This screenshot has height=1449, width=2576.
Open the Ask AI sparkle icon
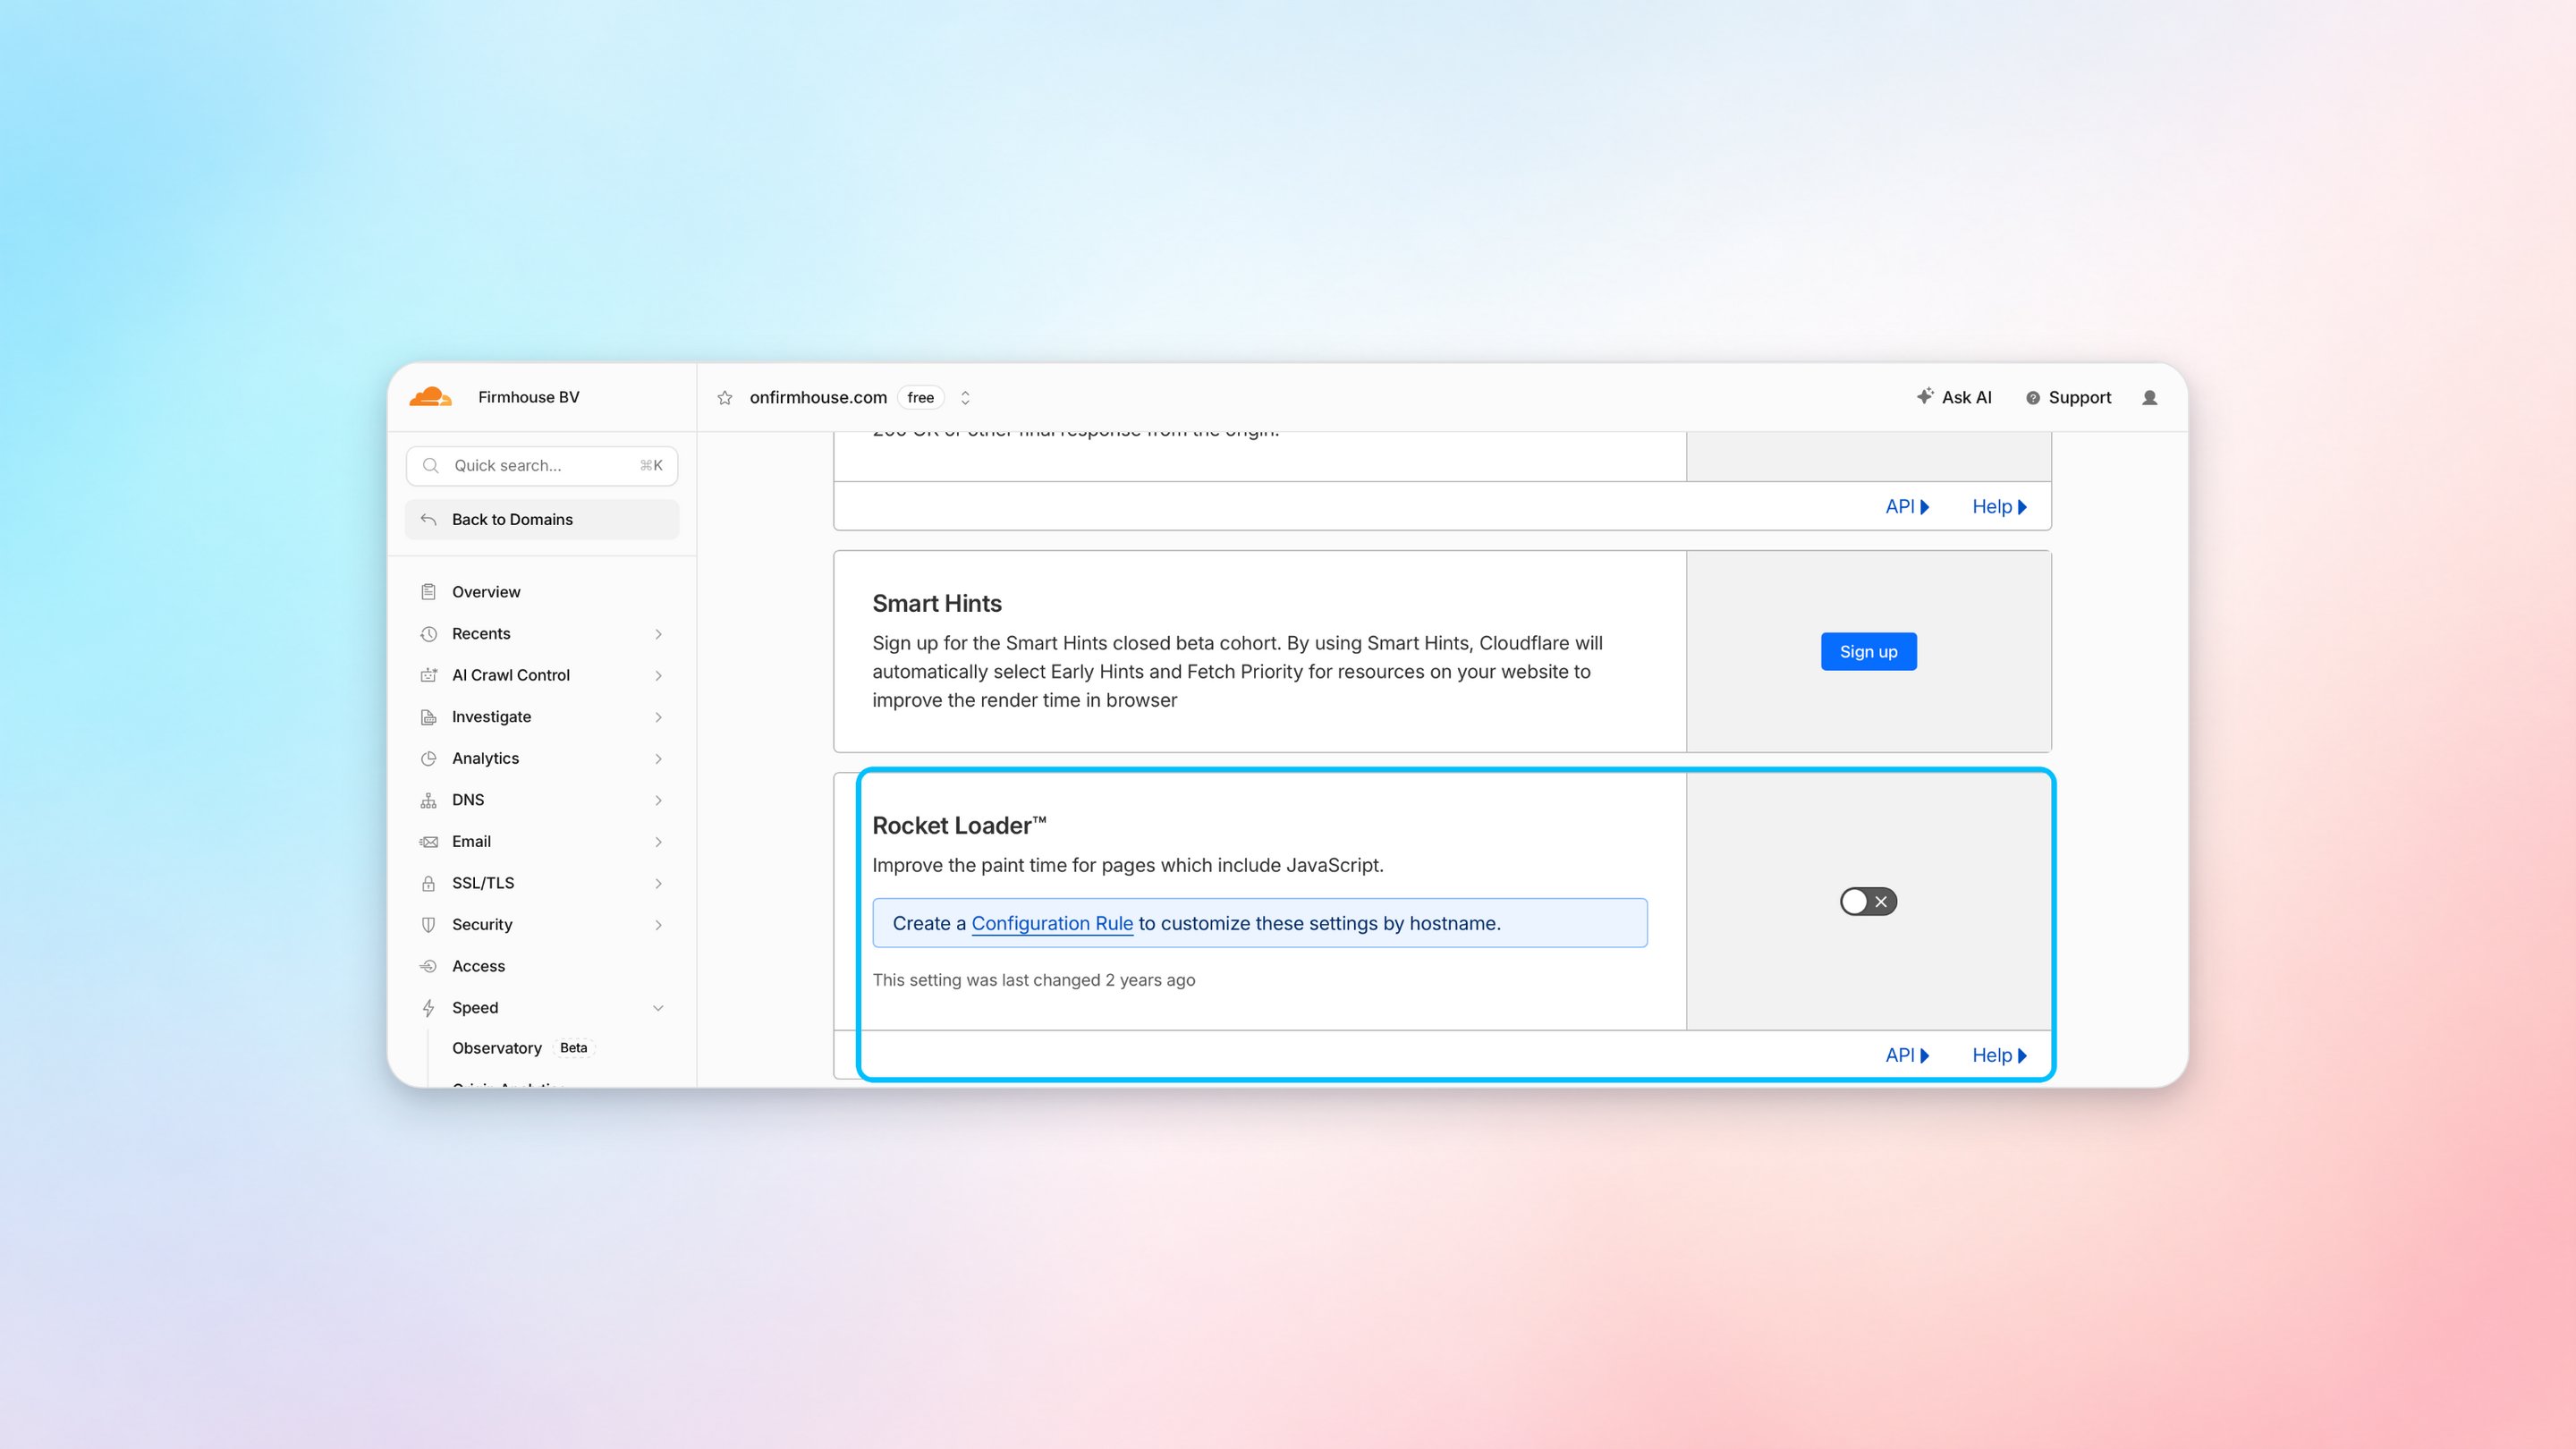[1924, 396]
